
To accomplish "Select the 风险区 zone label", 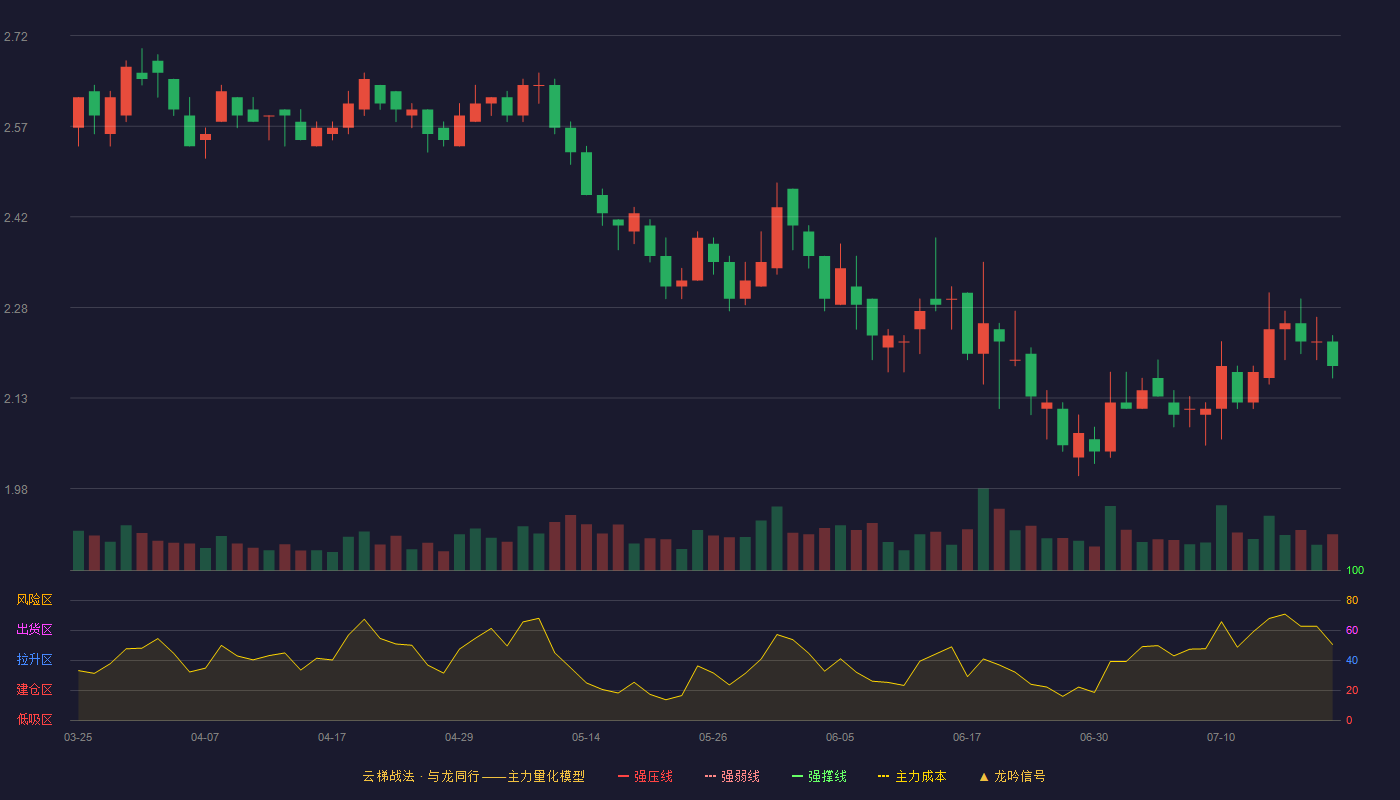I will click(x=34, y=600).
